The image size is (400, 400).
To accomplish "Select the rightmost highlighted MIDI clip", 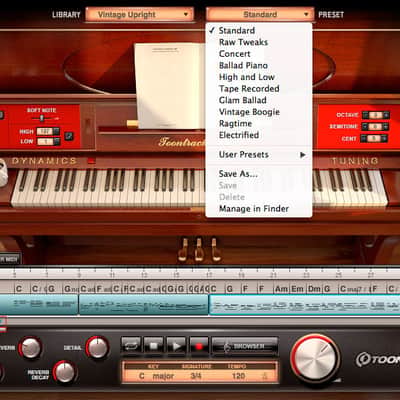I will (x=304, y=305).
